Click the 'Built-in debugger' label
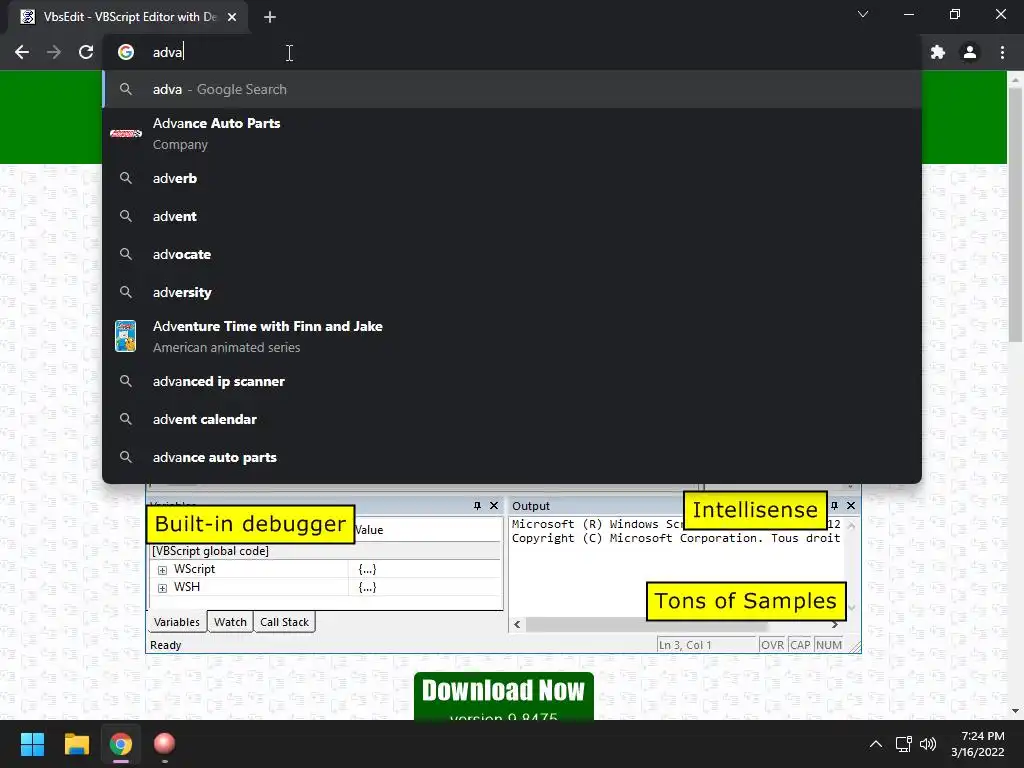The width and height of the screenshot is (1024, 768). point(250,524)
